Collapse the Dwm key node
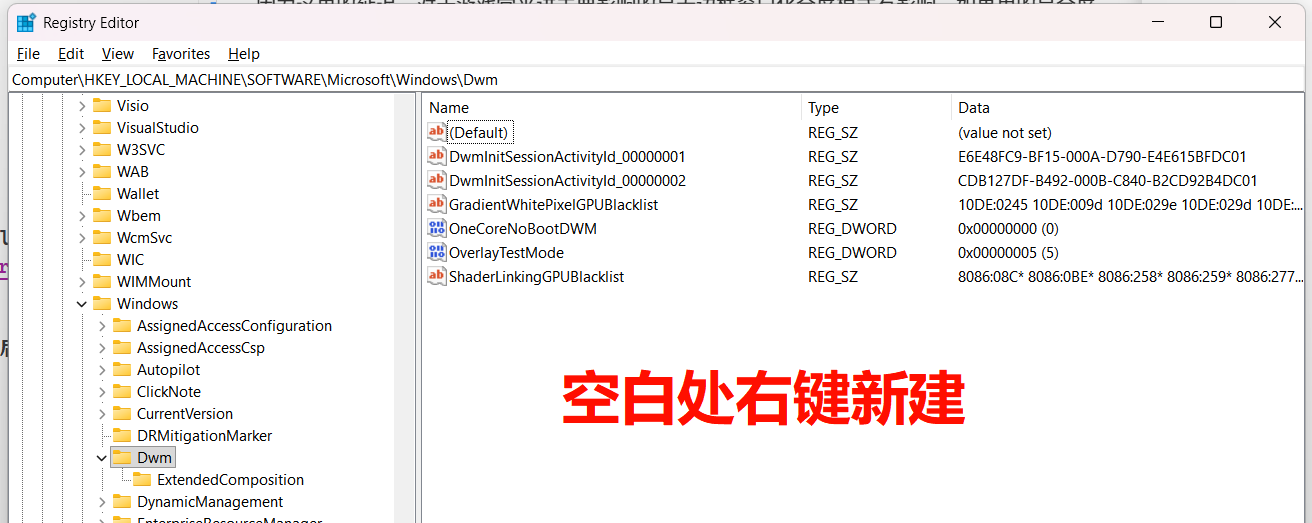 102,458
